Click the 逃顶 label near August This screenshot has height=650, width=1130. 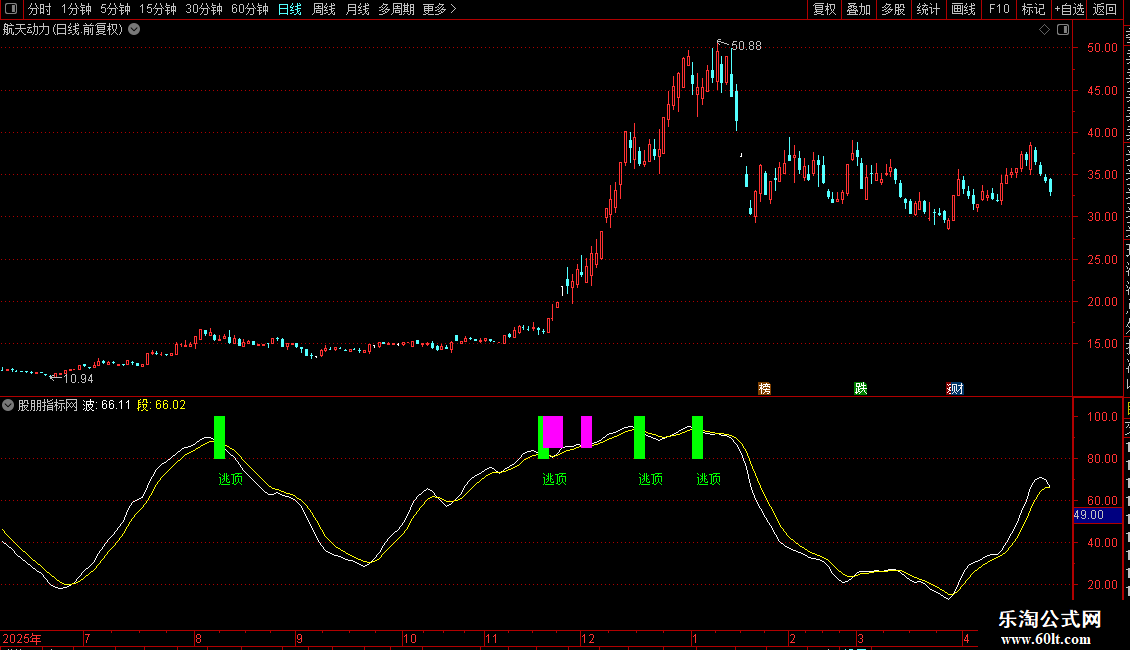231,478
